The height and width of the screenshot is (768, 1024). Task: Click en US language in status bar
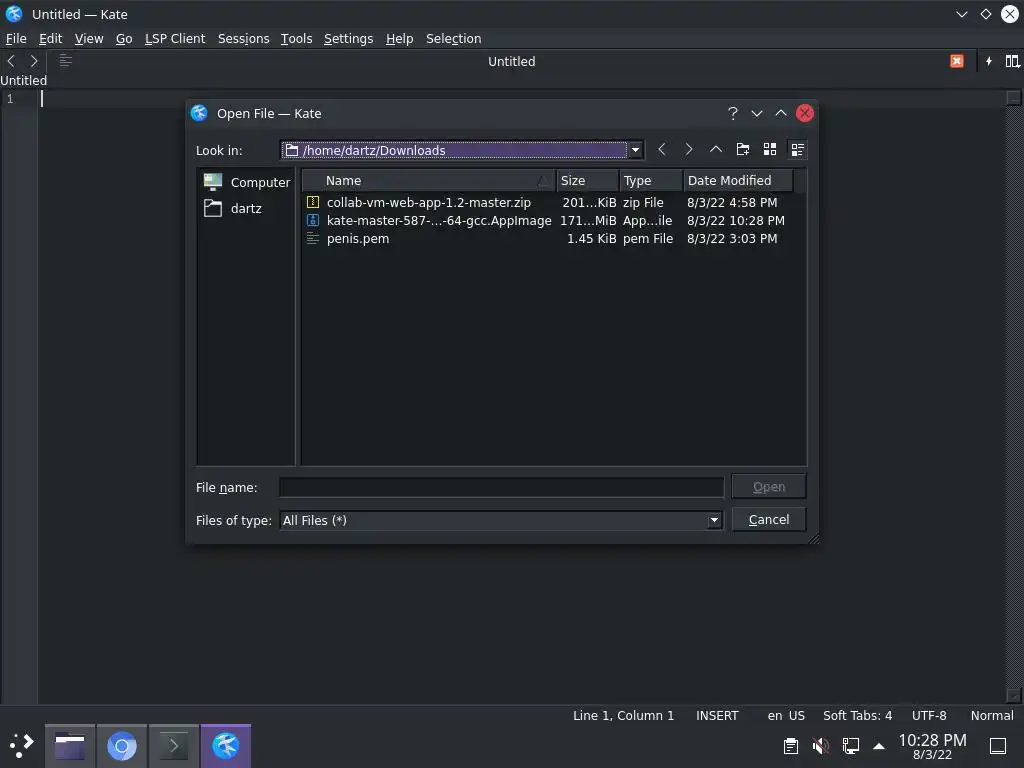(786, 715)
